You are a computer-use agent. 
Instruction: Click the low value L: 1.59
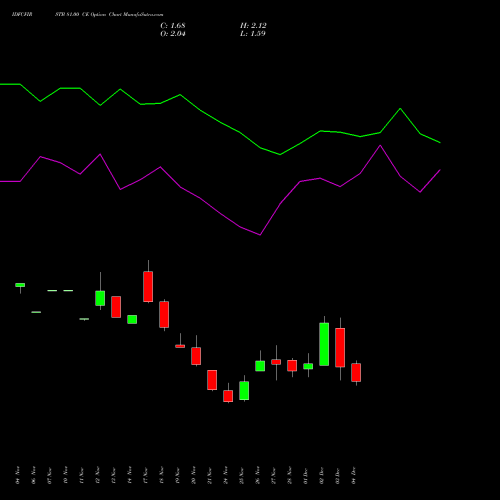[x=253, y=34]
